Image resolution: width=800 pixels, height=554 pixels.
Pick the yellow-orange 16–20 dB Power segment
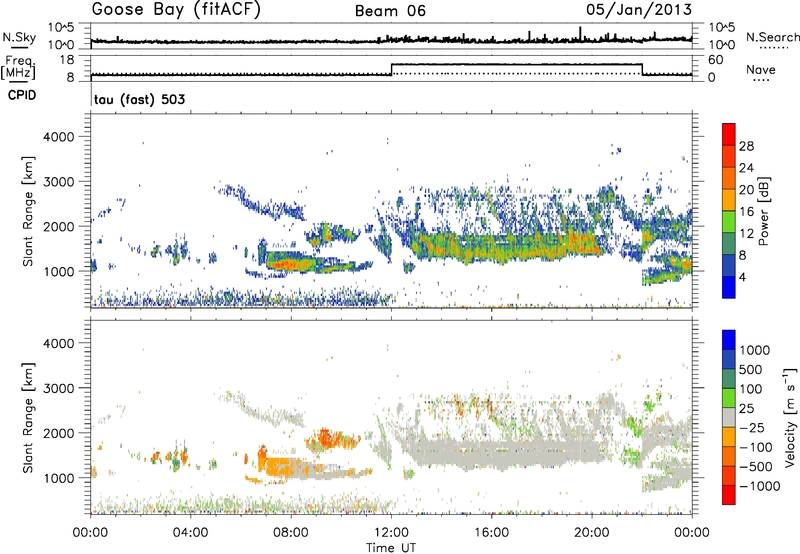pyautogui.click(x=729, y=200)
